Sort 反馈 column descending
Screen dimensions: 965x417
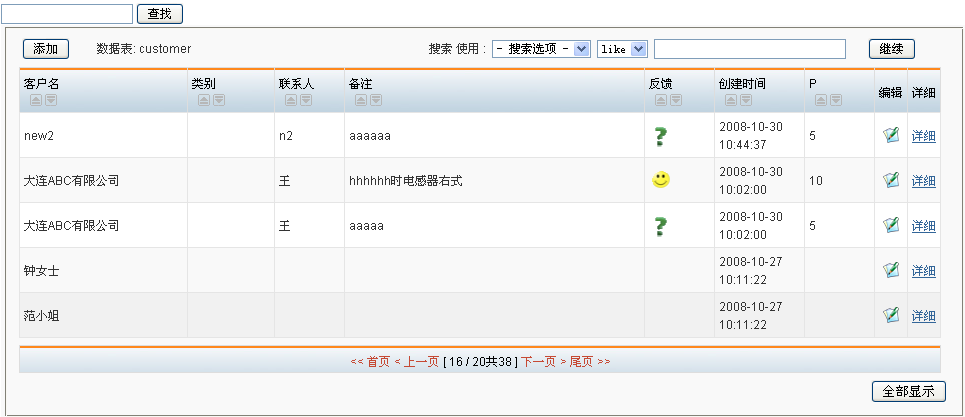coord(676,100)
